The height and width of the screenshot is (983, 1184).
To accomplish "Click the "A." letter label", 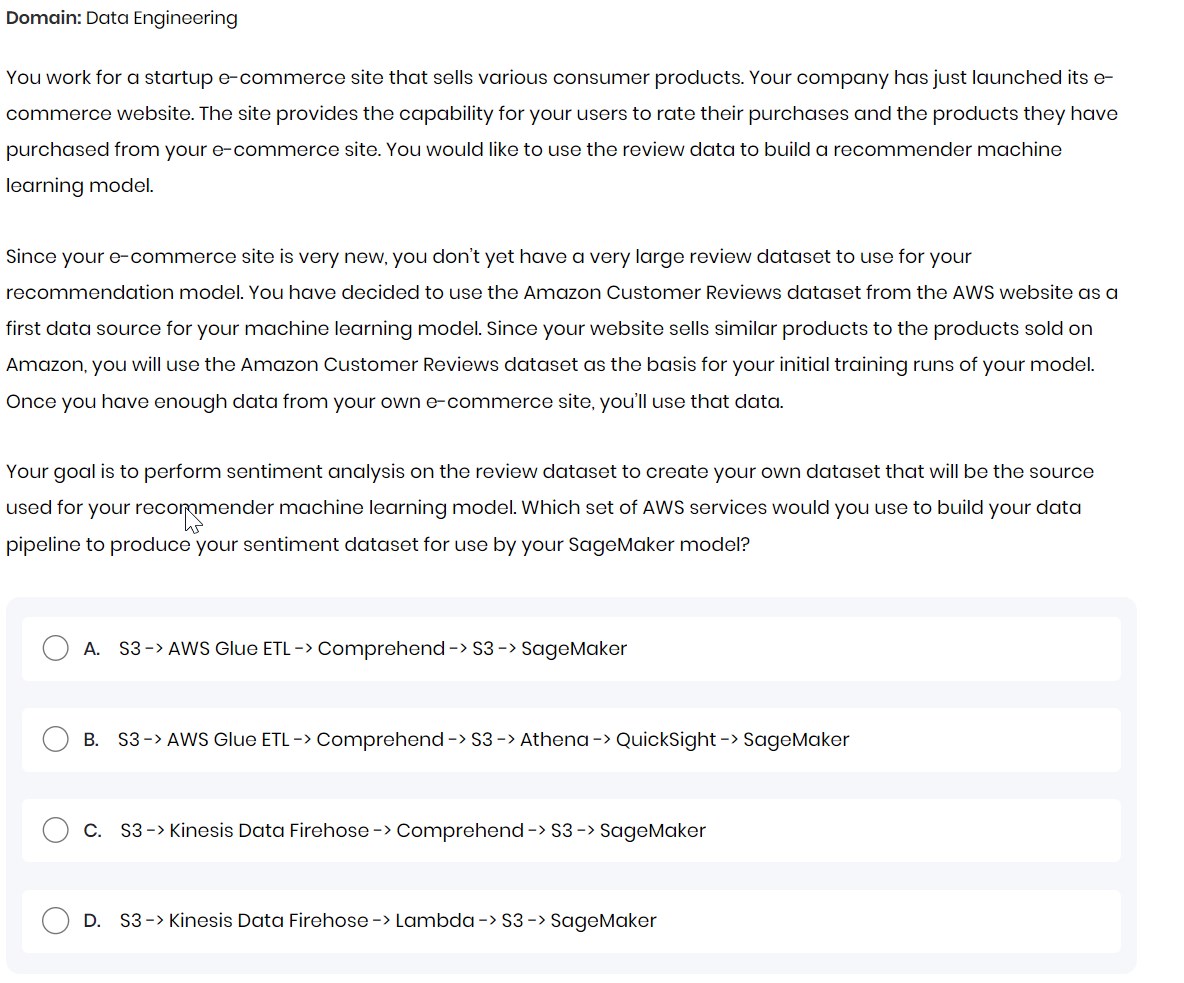I will tap(92, 649).
